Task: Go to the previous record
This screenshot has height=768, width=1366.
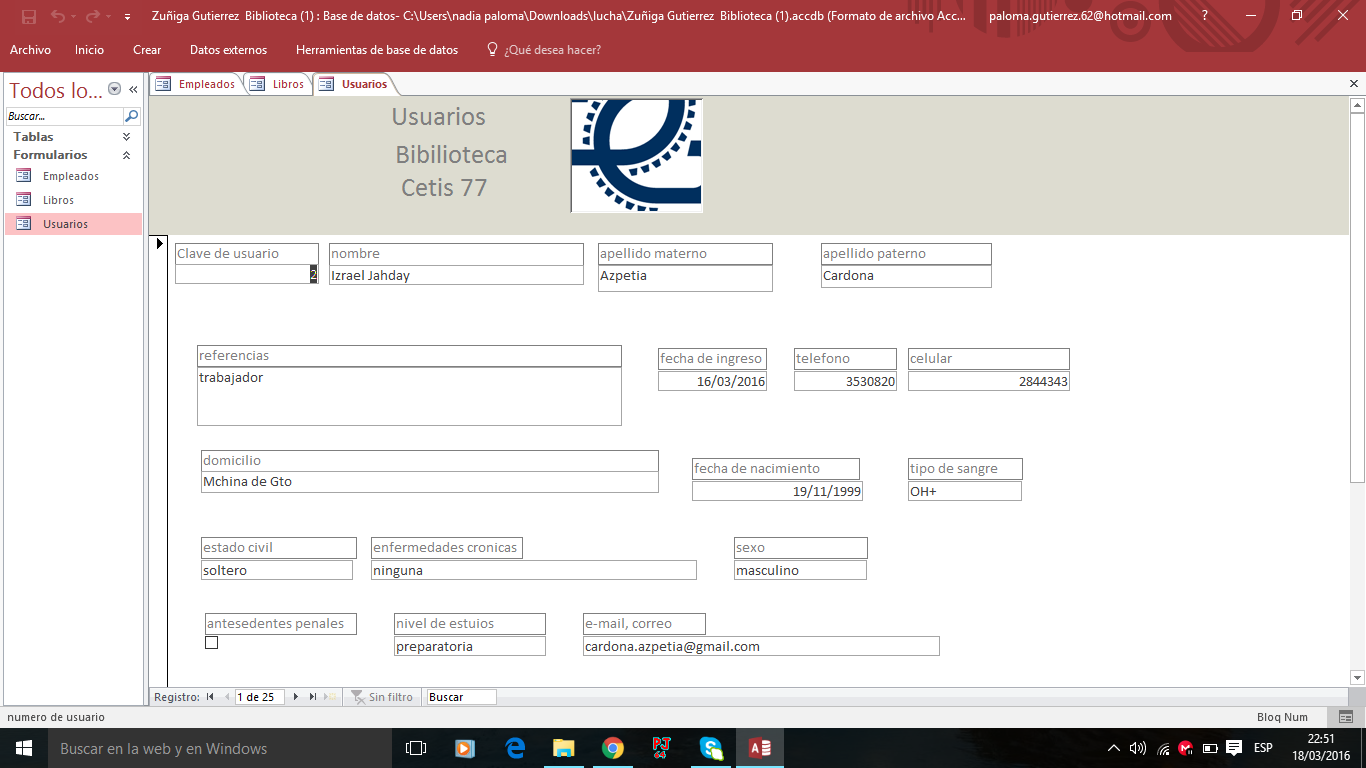Action: [227, 697]
